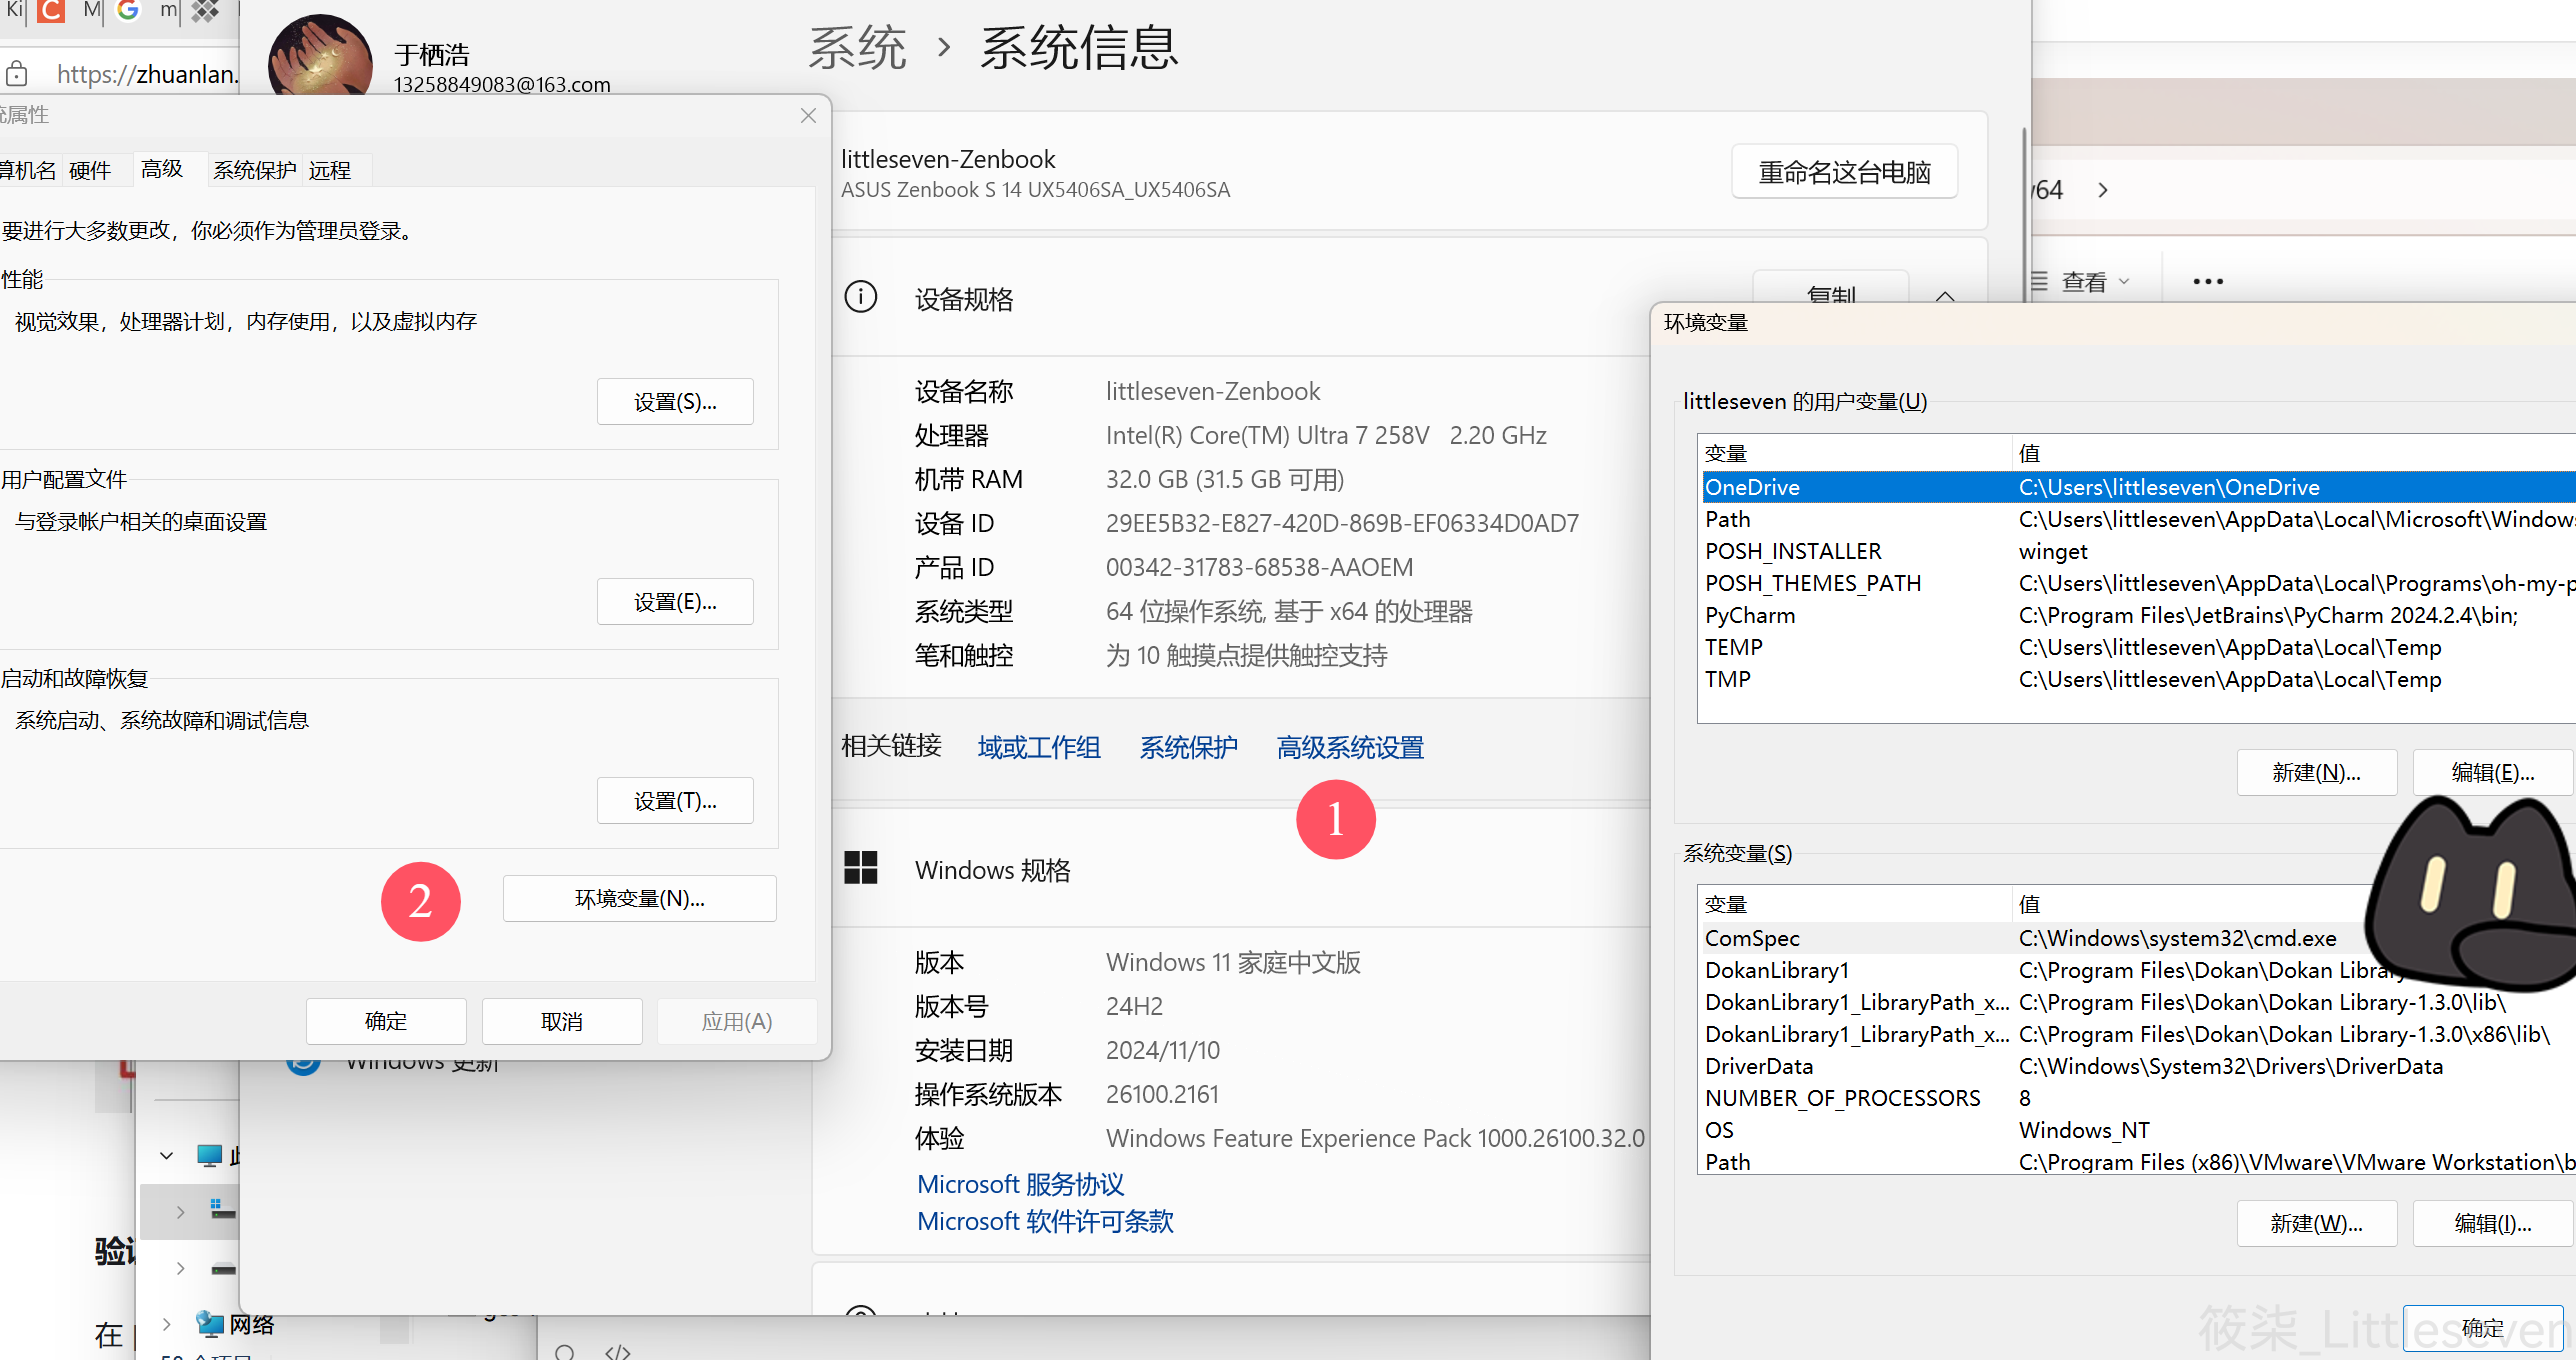Click the search icon at the bottom edge

click(x=565, y=1352)
